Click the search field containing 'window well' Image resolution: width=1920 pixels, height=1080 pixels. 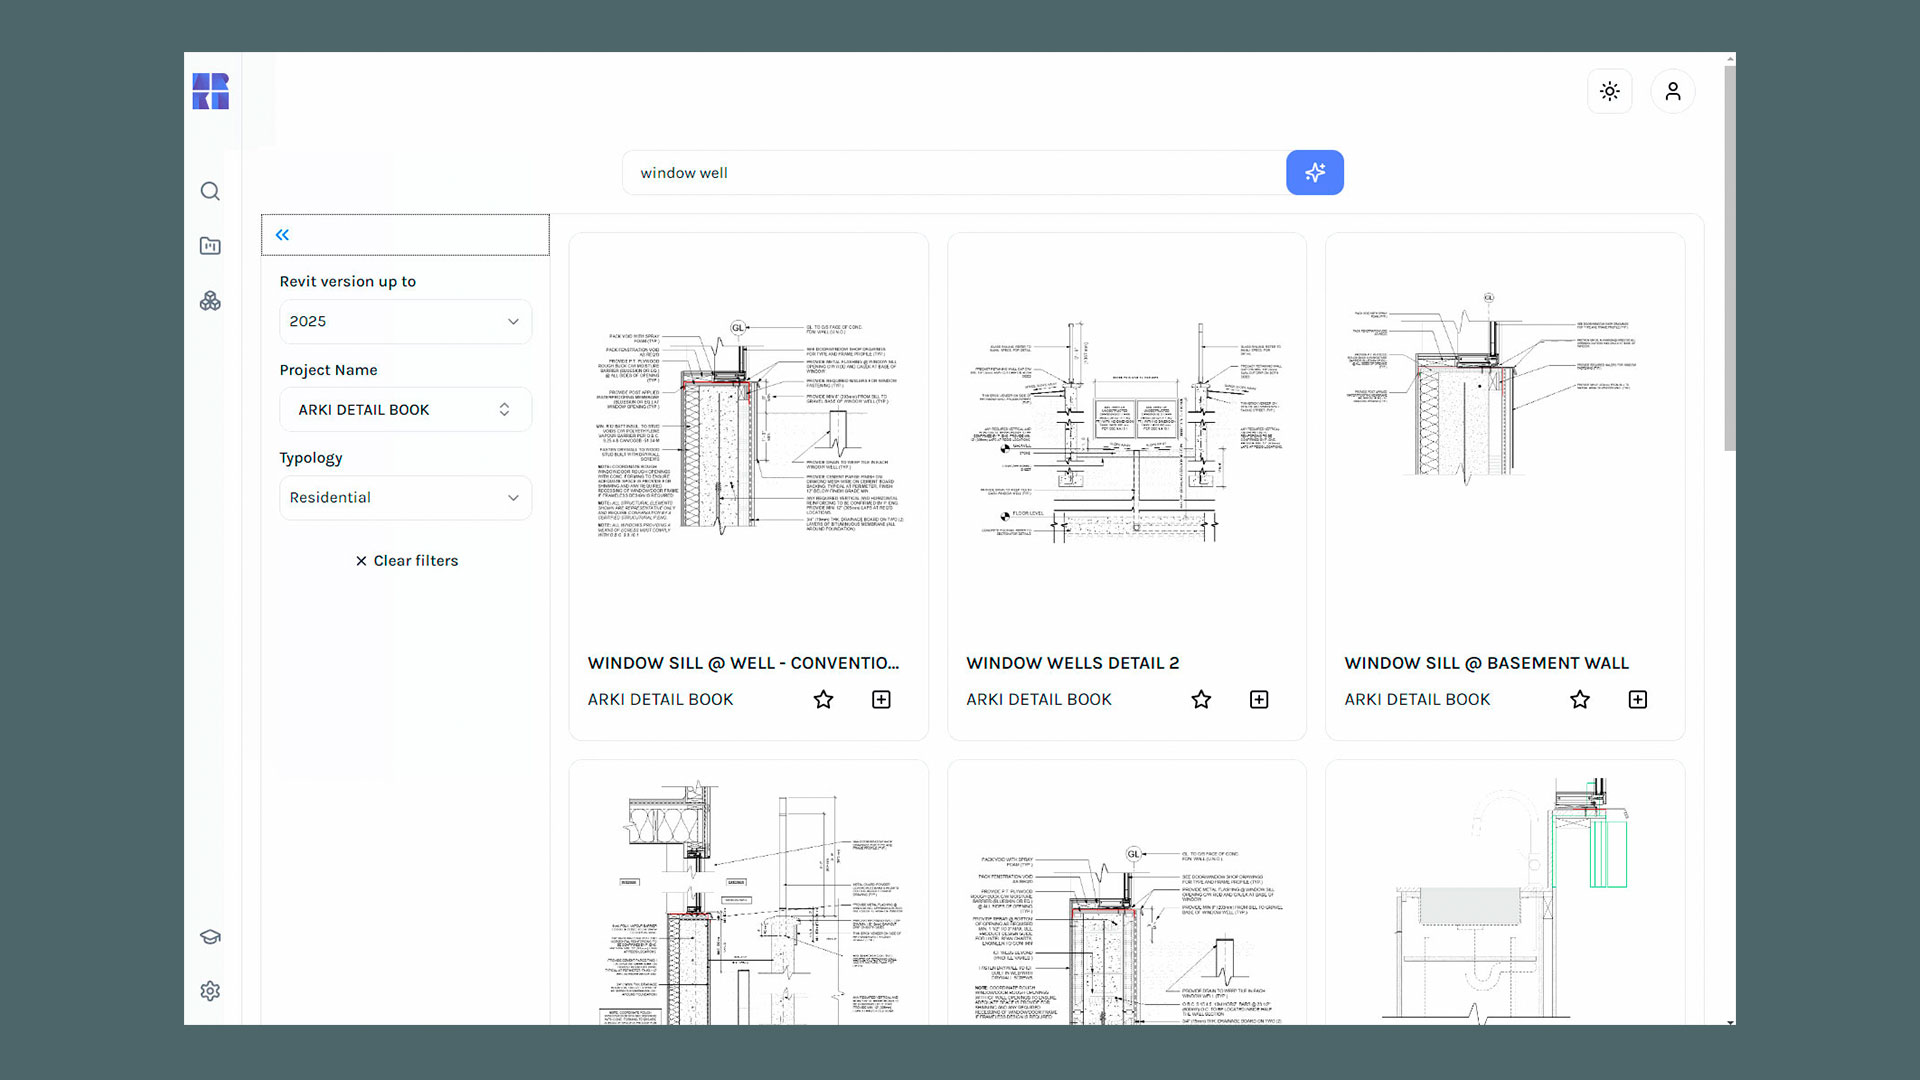click(955, 173)
